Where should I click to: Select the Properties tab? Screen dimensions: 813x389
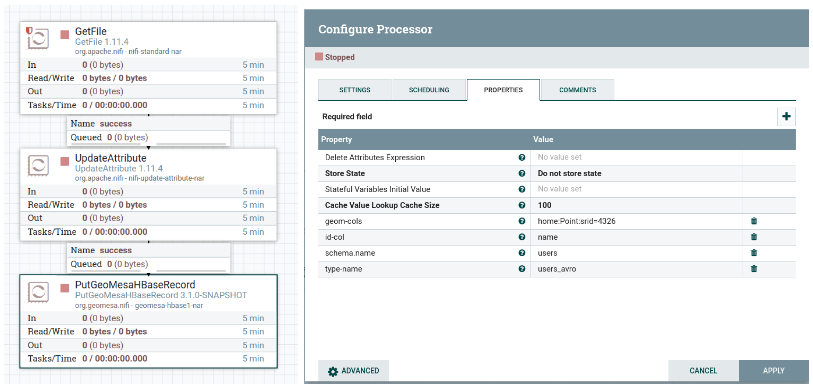click(x=503, y=90)
